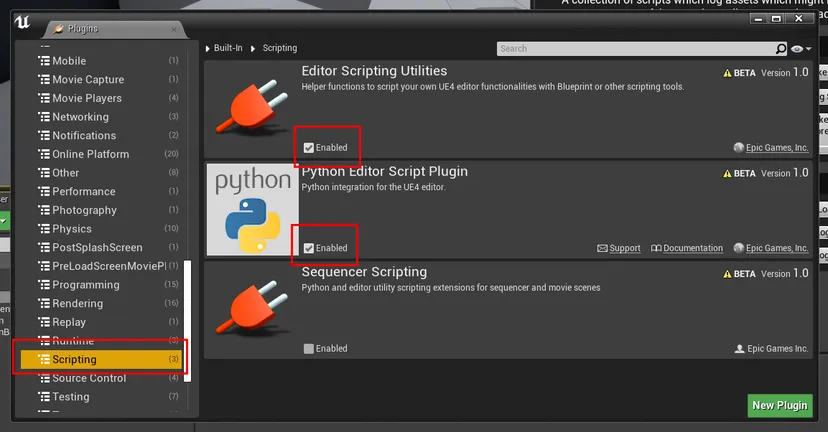Click the Editor Scripting Utilities plug icon
828x432 pixels.
tap(251, 107)
